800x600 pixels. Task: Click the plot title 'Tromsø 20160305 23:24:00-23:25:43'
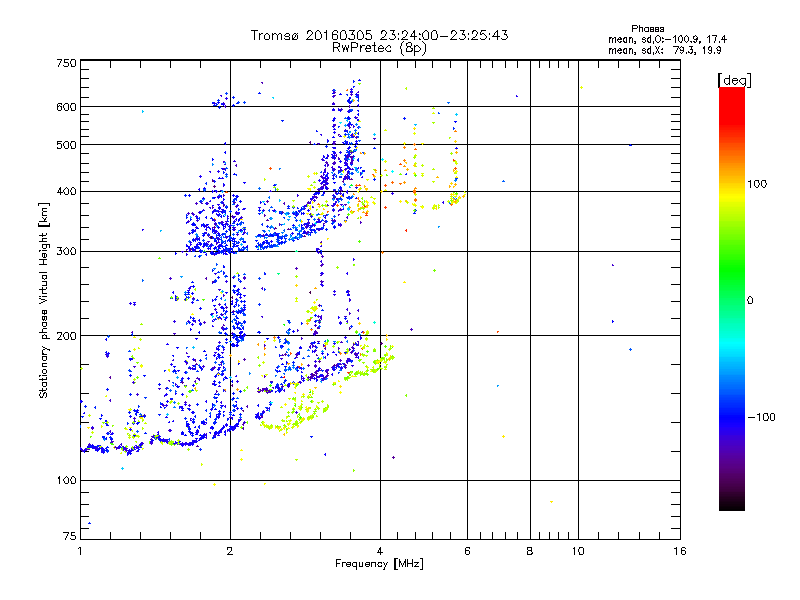pos(379,35)
